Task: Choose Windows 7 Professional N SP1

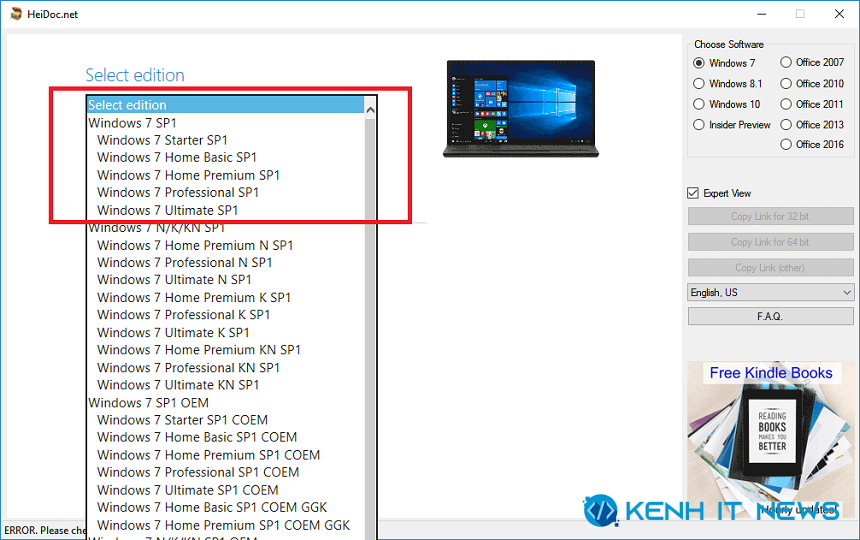Action: point(185,263)
